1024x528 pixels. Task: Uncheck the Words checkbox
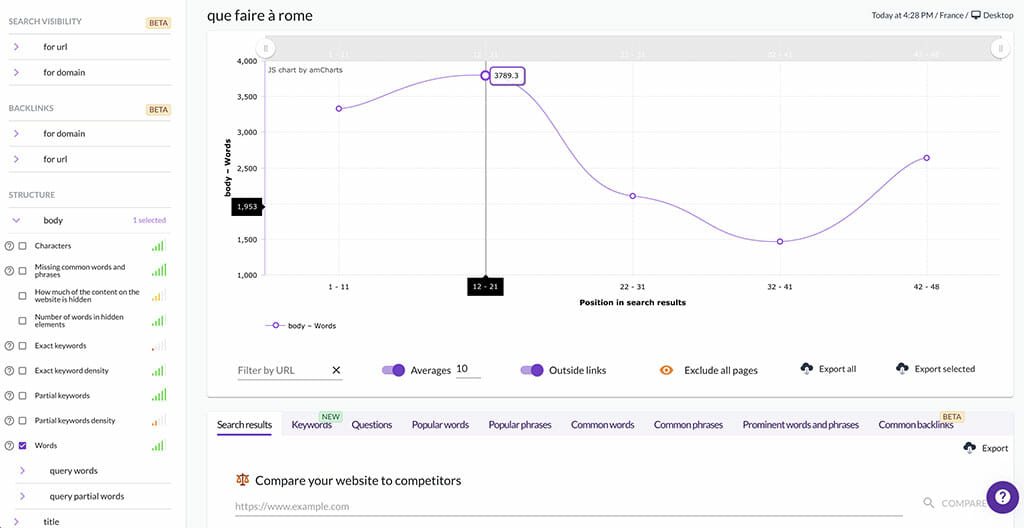click(22, 446)
